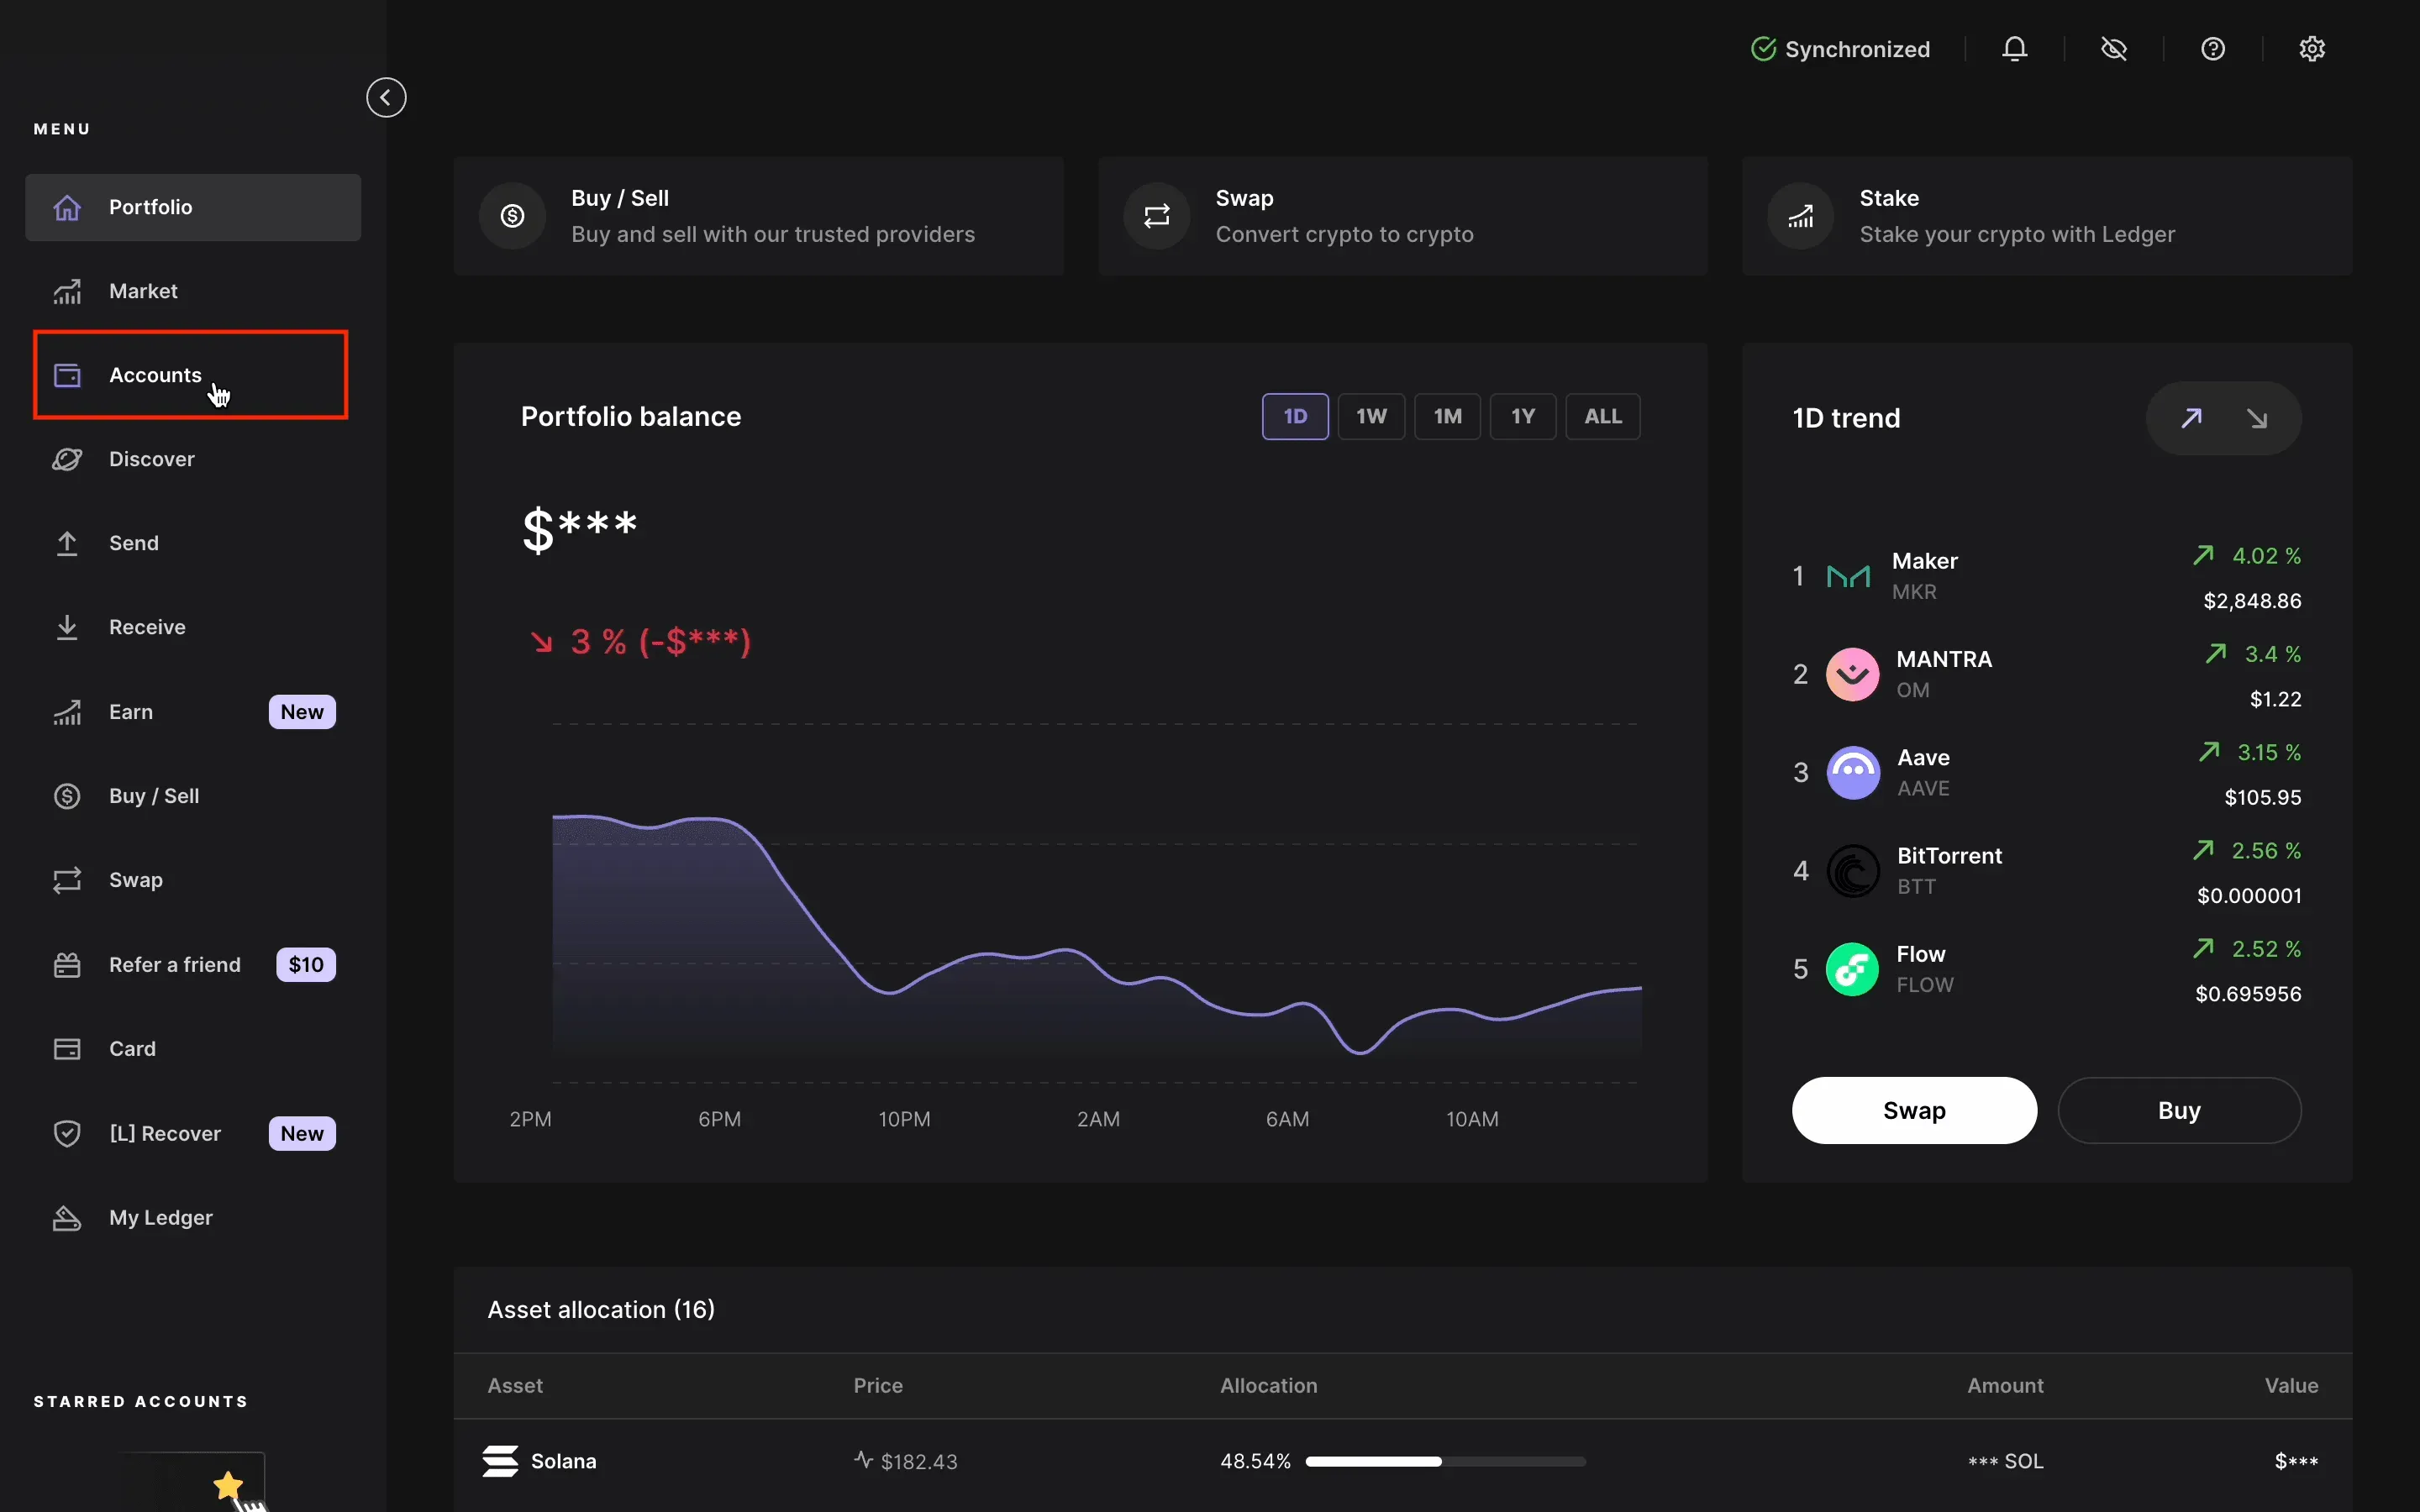Screen dimensions: 2420x1512
Task: Open the Swap banner card
Action: (1403, 216)
